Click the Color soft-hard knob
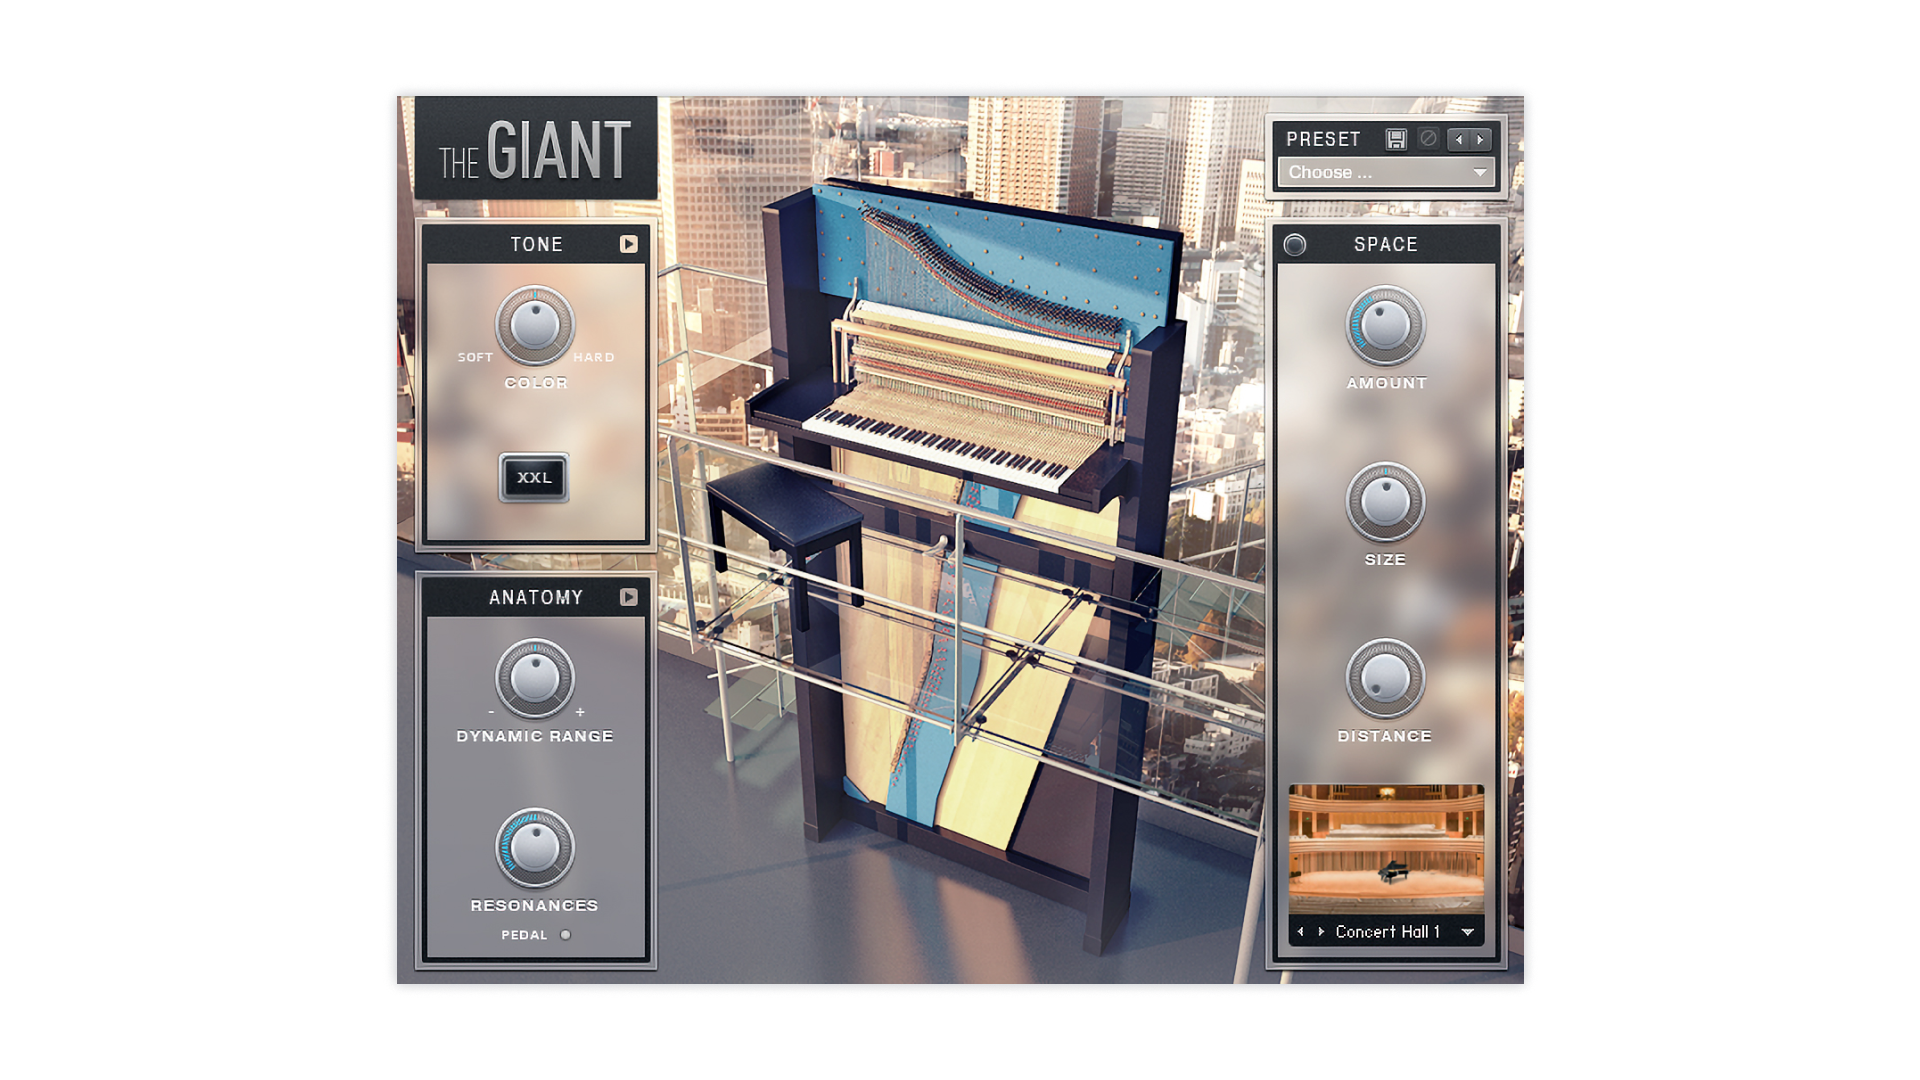The width and height of the screenshot is (1920, 1080). pos(535,325)
